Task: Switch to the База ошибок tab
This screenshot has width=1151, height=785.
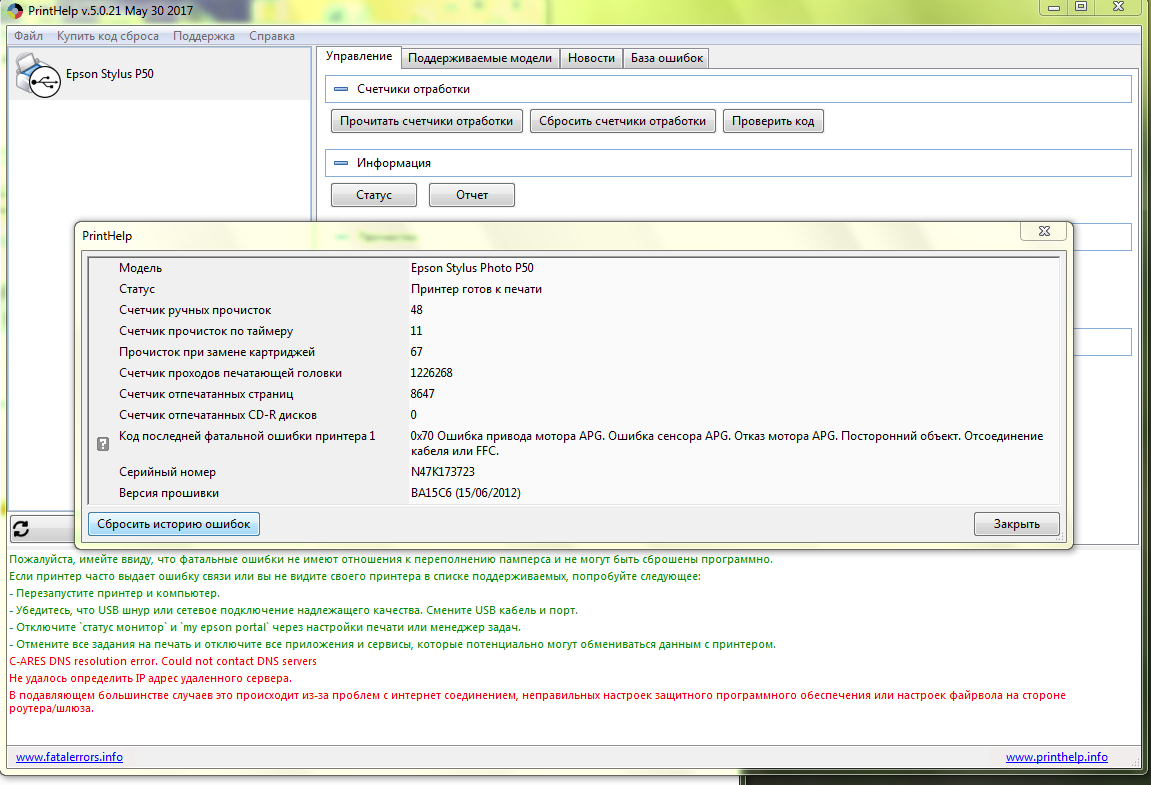Action: point(667,58)
